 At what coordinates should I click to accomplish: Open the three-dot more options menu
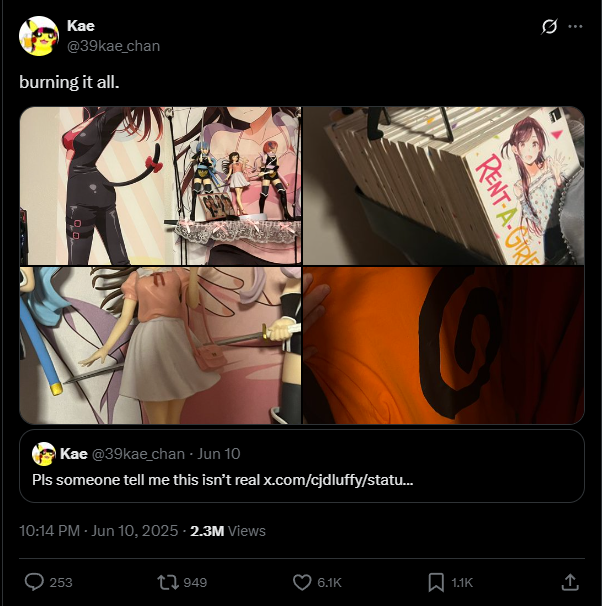575,27
